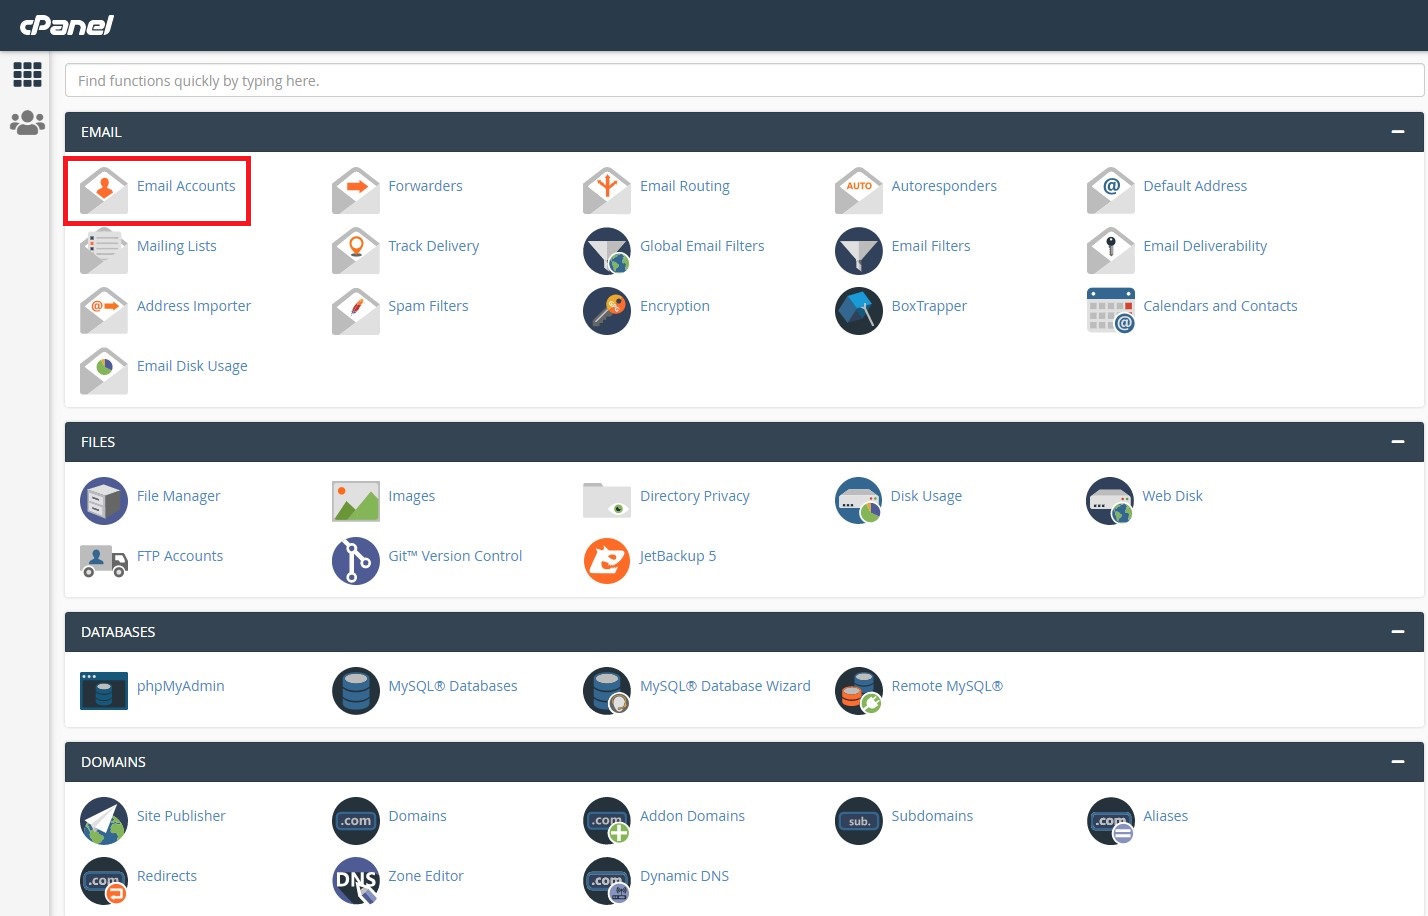This screenshot has height=916, width=1428.
Task: Click the MySQL Databases icon
Action: coord(356,690)
